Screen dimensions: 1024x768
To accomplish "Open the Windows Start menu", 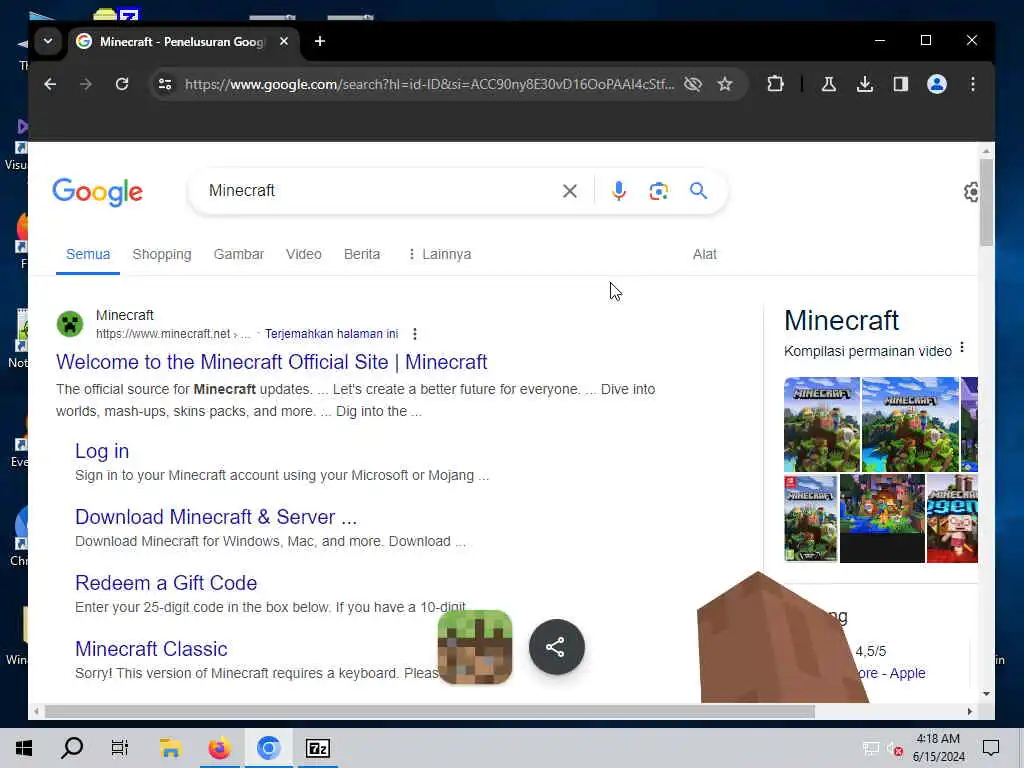I will pyautogui.click(x=24, y=748).
